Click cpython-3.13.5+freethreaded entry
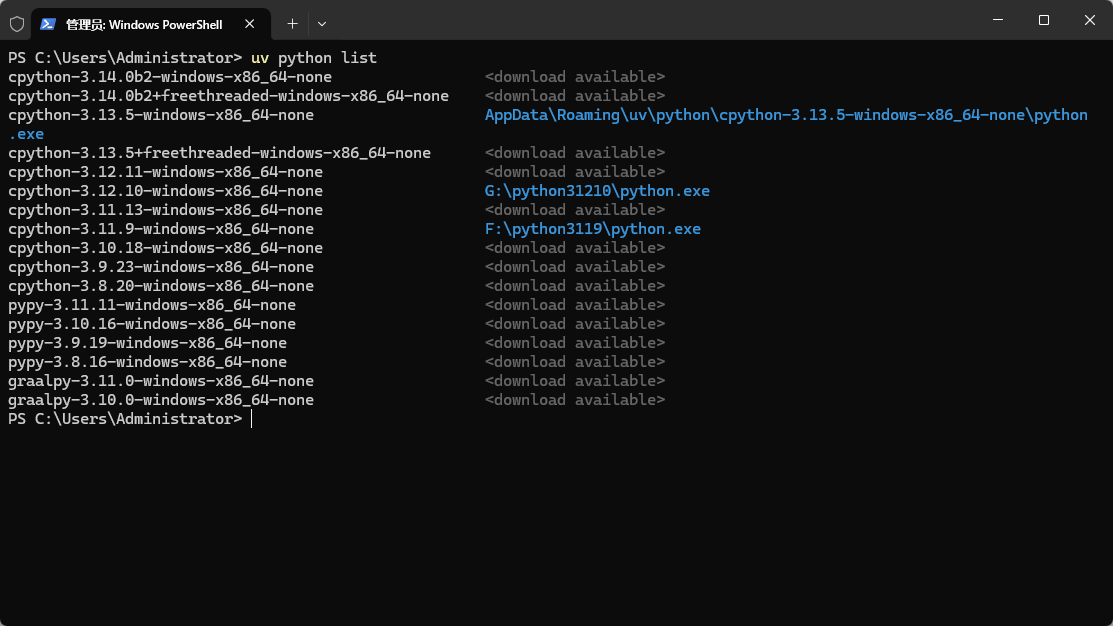This screenshot has height=626, width=1113. point(219,153)
